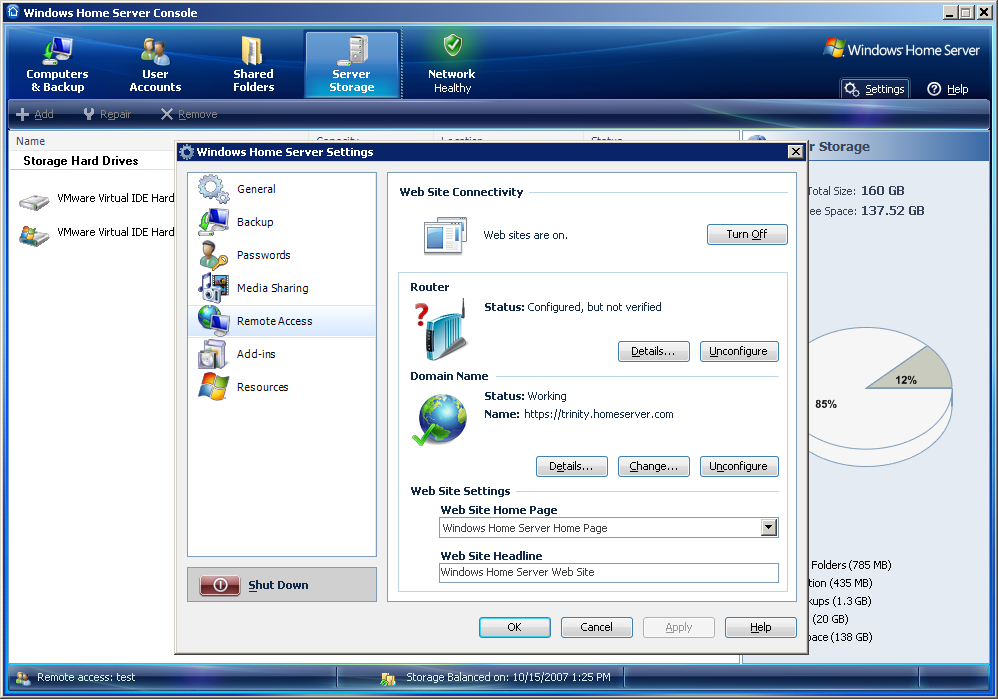Expand Web Site Home Page dropdown

[x=769, y=528]
